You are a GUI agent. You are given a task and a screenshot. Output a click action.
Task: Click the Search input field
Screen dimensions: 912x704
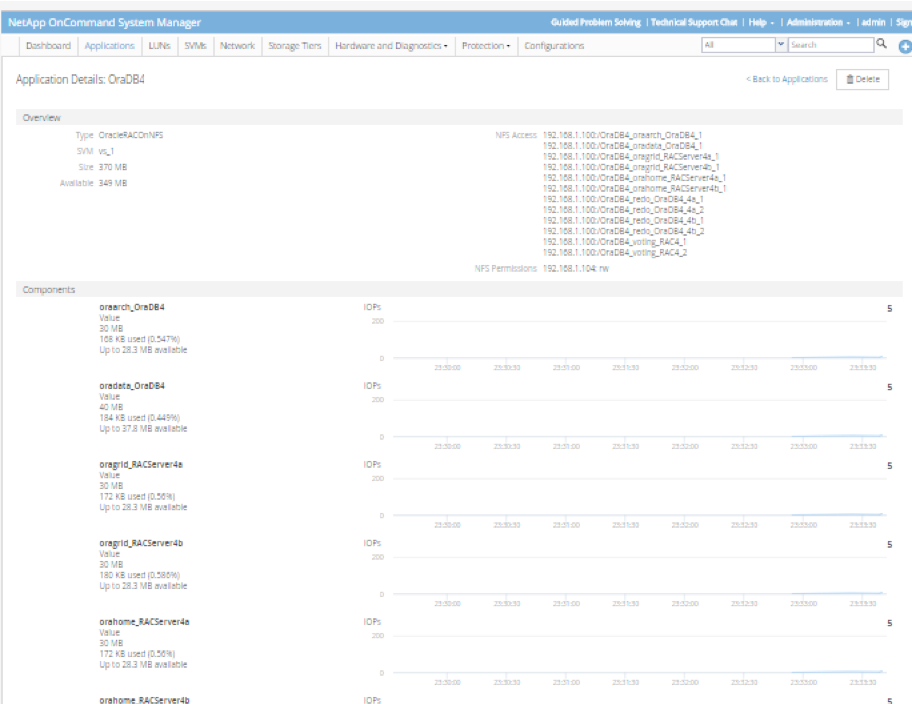pyautogui.click(x=831, y=45)
